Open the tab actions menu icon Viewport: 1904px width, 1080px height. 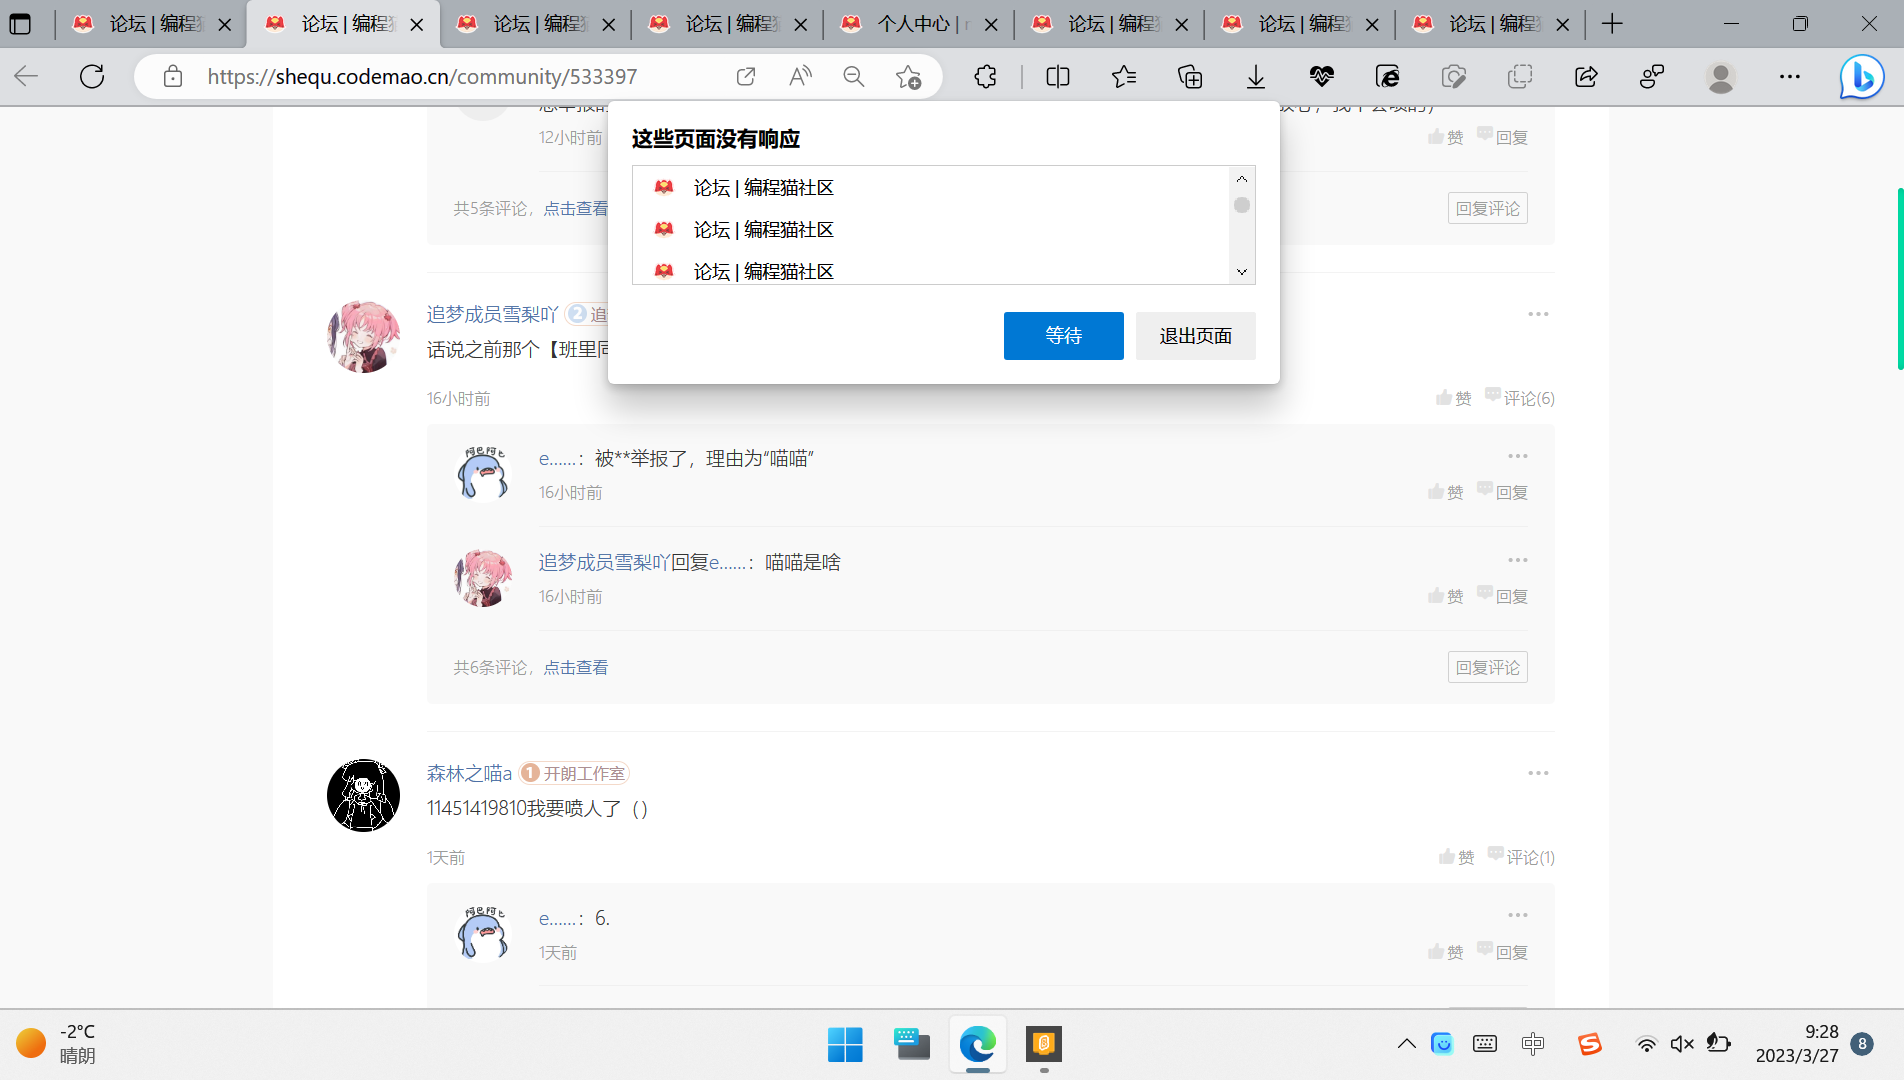20,24
